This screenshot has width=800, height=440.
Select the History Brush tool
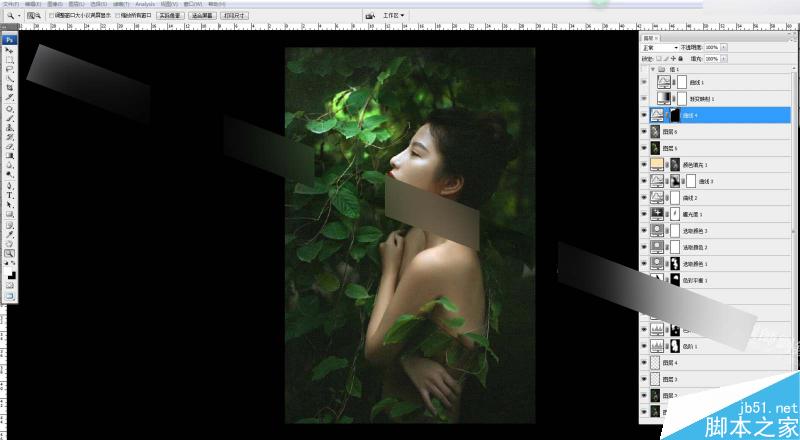pyautogui.click(x=9, y=137)
